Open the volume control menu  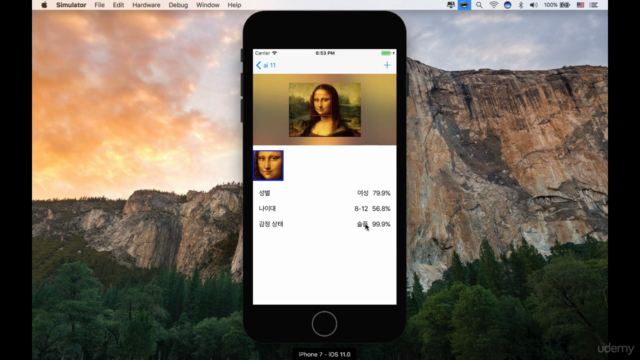click(533, 5)
